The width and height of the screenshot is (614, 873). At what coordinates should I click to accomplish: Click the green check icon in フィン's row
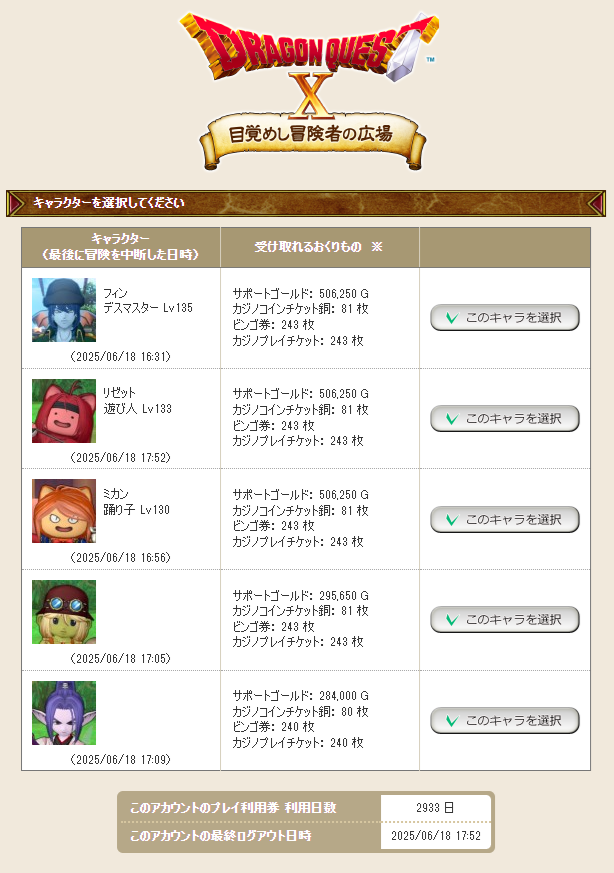click(452, 318)
